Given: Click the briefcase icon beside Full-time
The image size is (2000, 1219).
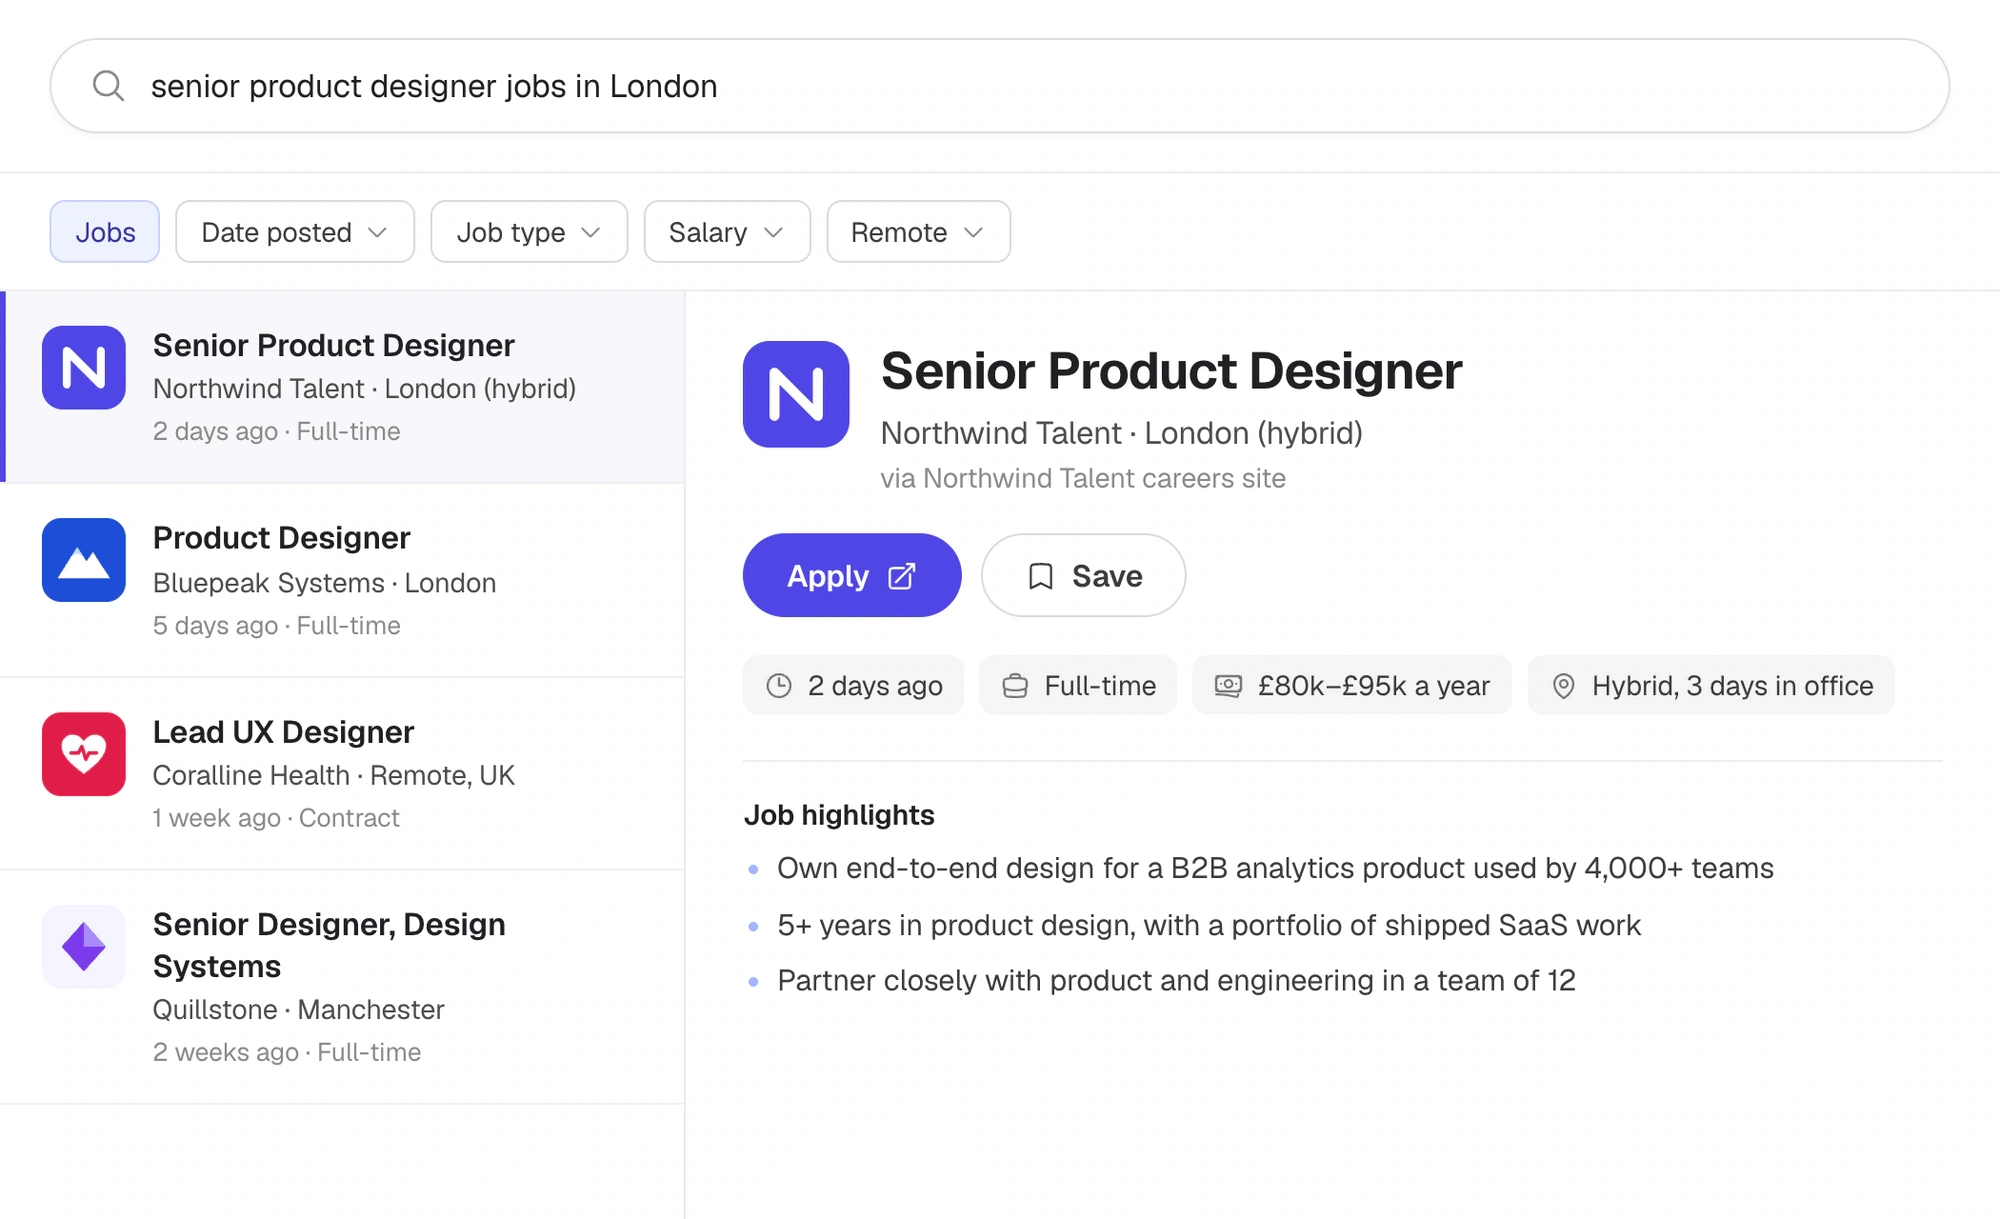Looking at the screenshot, I should click(1015, 685).
